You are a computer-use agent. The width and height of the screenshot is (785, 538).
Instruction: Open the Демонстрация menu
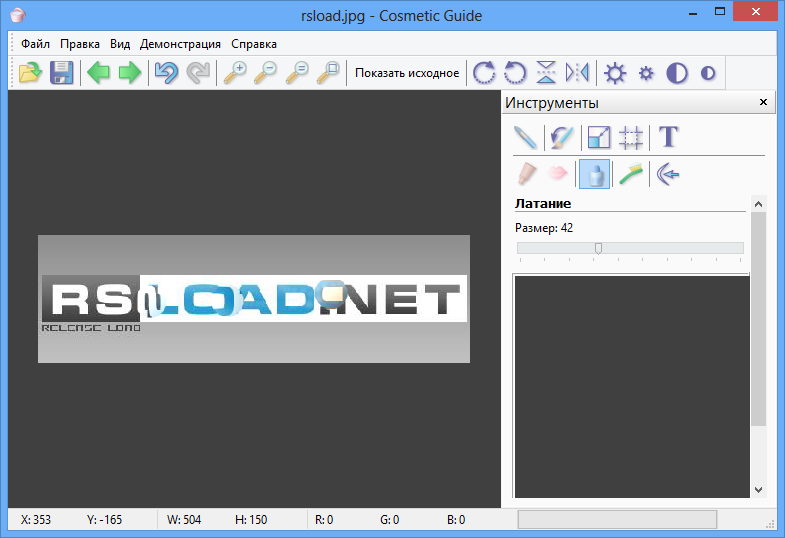click(180, 44)
